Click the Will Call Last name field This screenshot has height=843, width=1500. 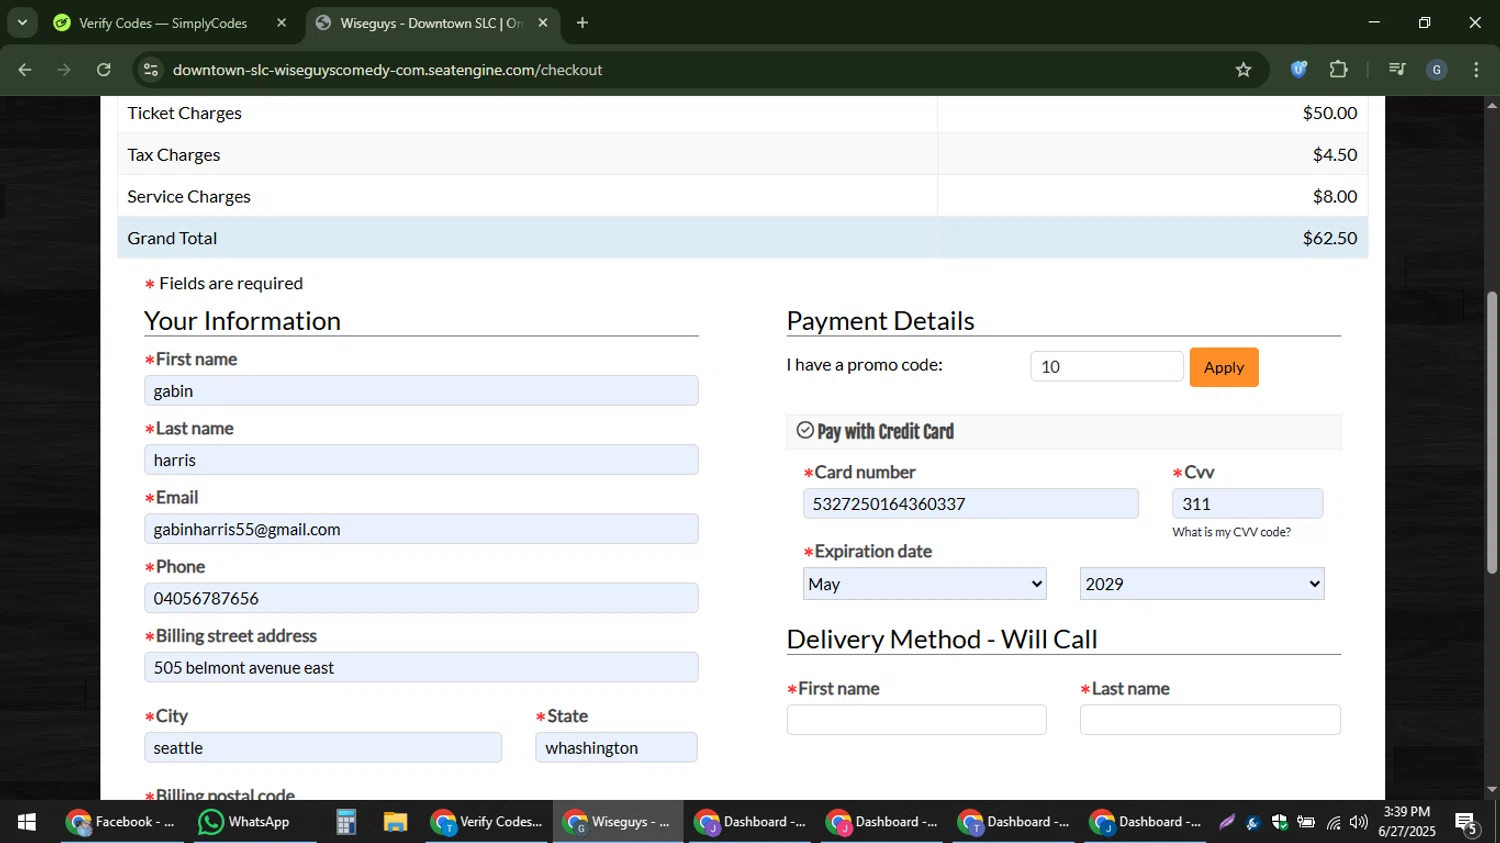(1210, 720)
